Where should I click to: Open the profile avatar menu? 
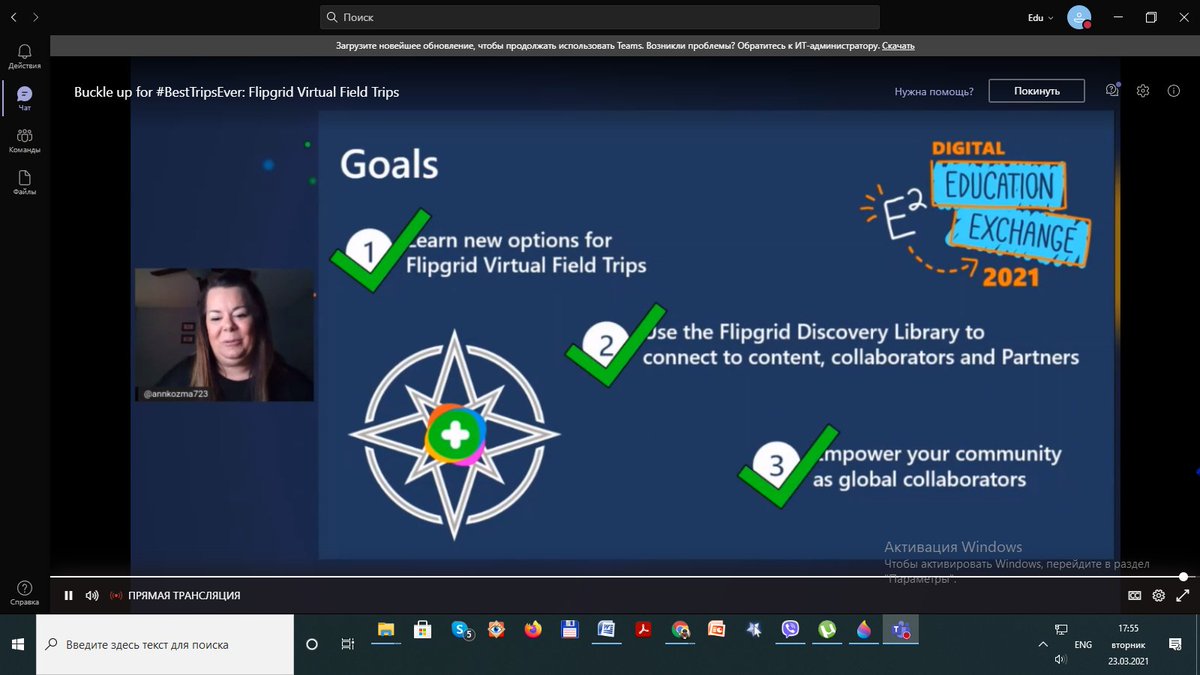tap(1078, 17)
